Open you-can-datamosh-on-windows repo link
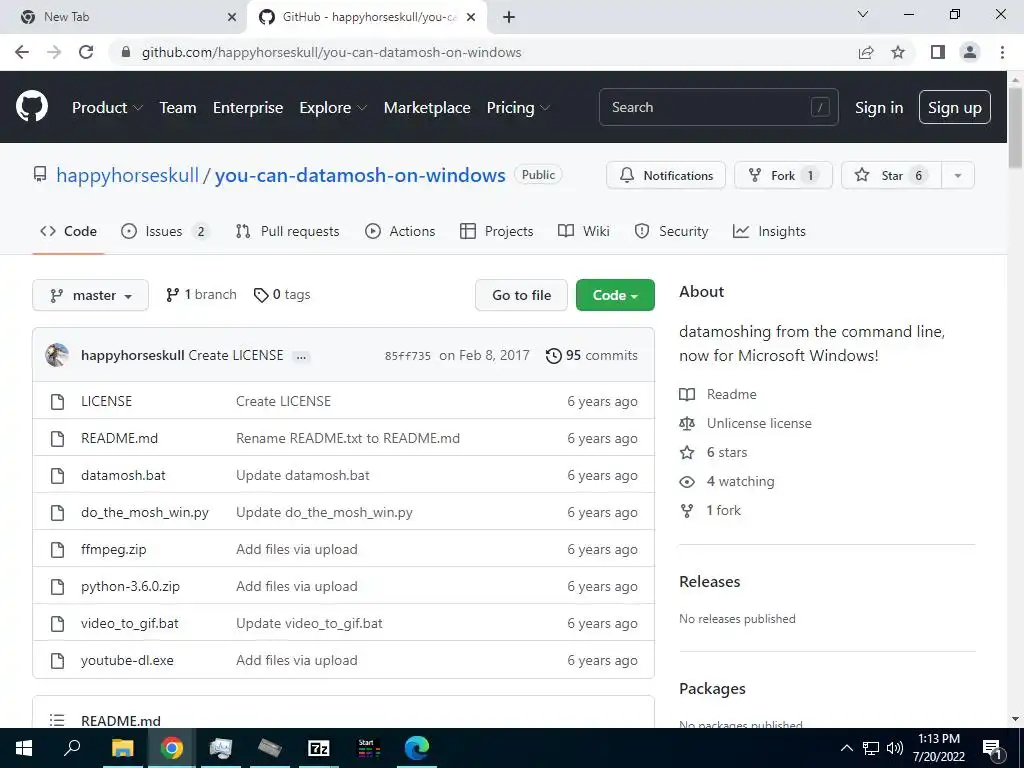Screen dimensions: 1024x768 click(360, 175)
